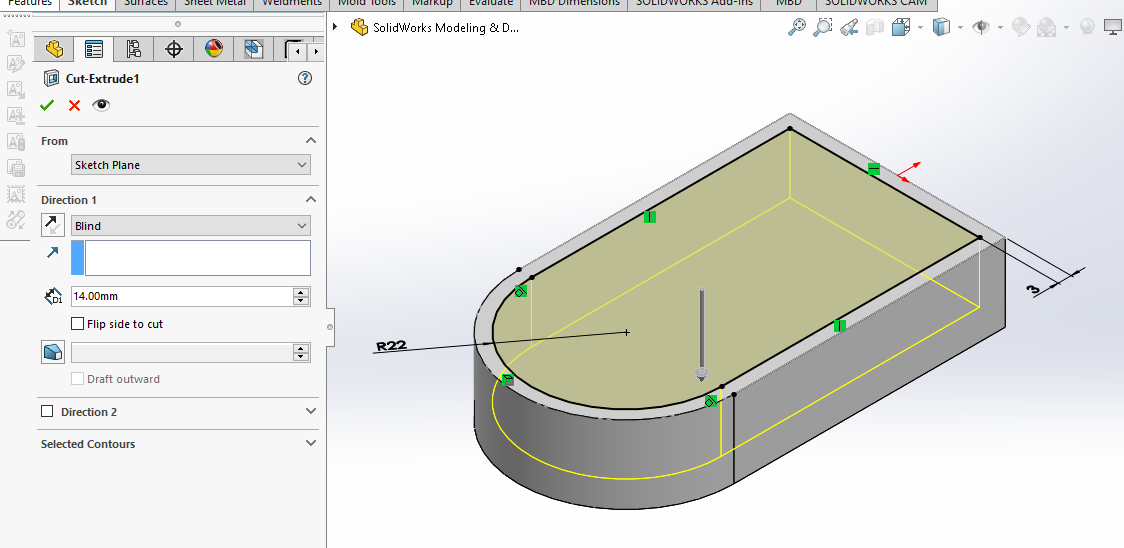Toggle the detailed preview eye icon
The height and width of the screenshot is (548, 1124).
[101, 105]
